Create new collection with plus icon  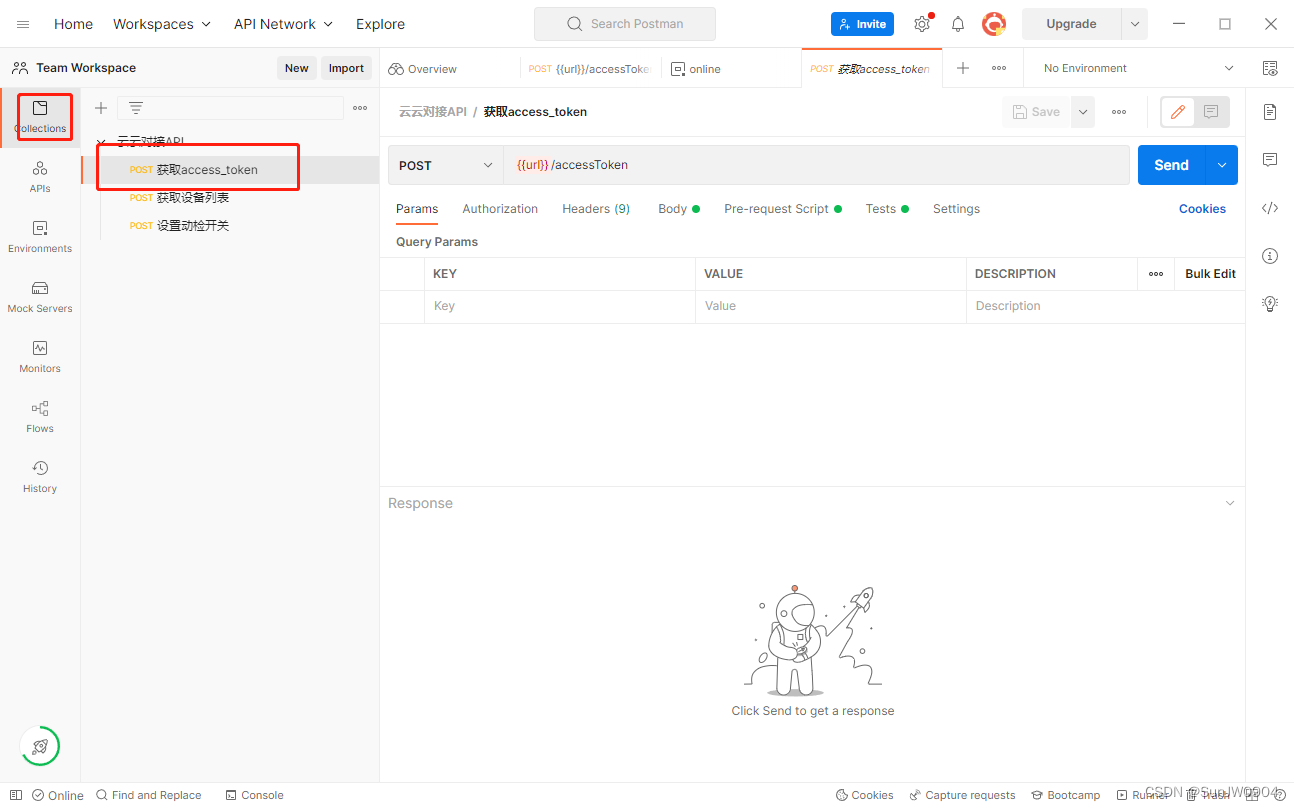click(x=101, y=108)
